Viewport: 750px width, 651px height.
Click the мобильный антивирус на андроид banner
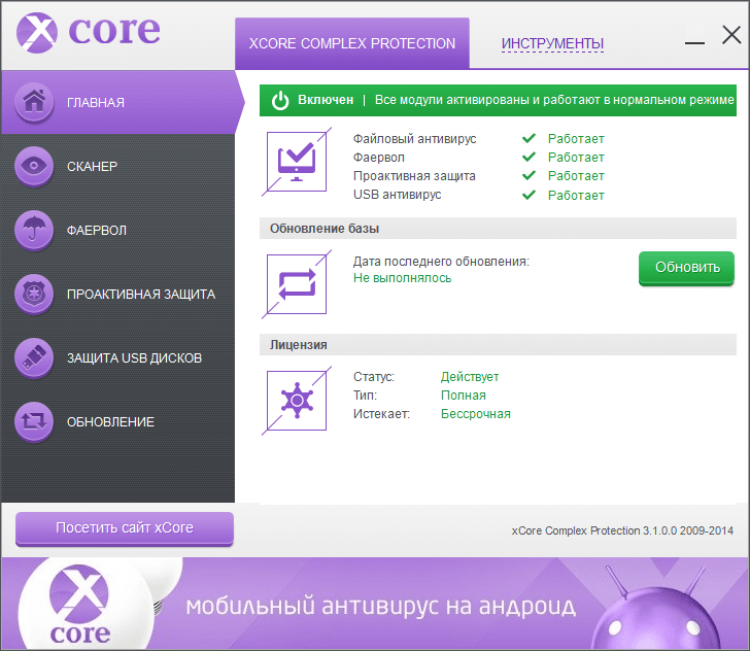[x=375, y=603]
